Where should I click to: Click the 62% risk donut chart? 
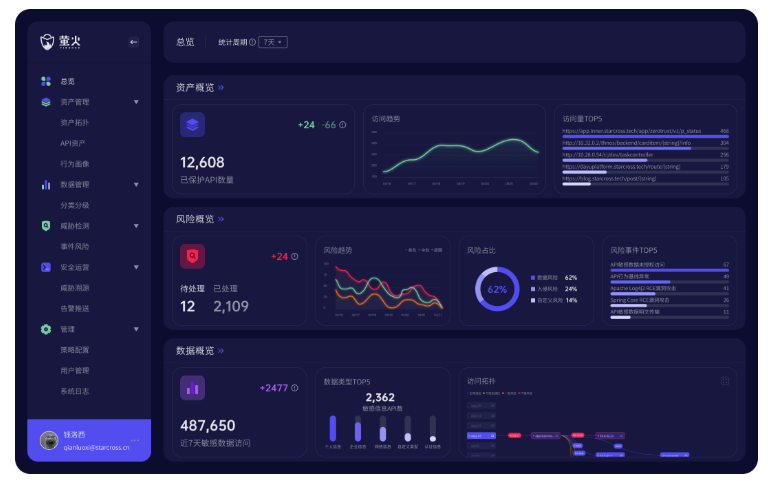click(497, 289)
